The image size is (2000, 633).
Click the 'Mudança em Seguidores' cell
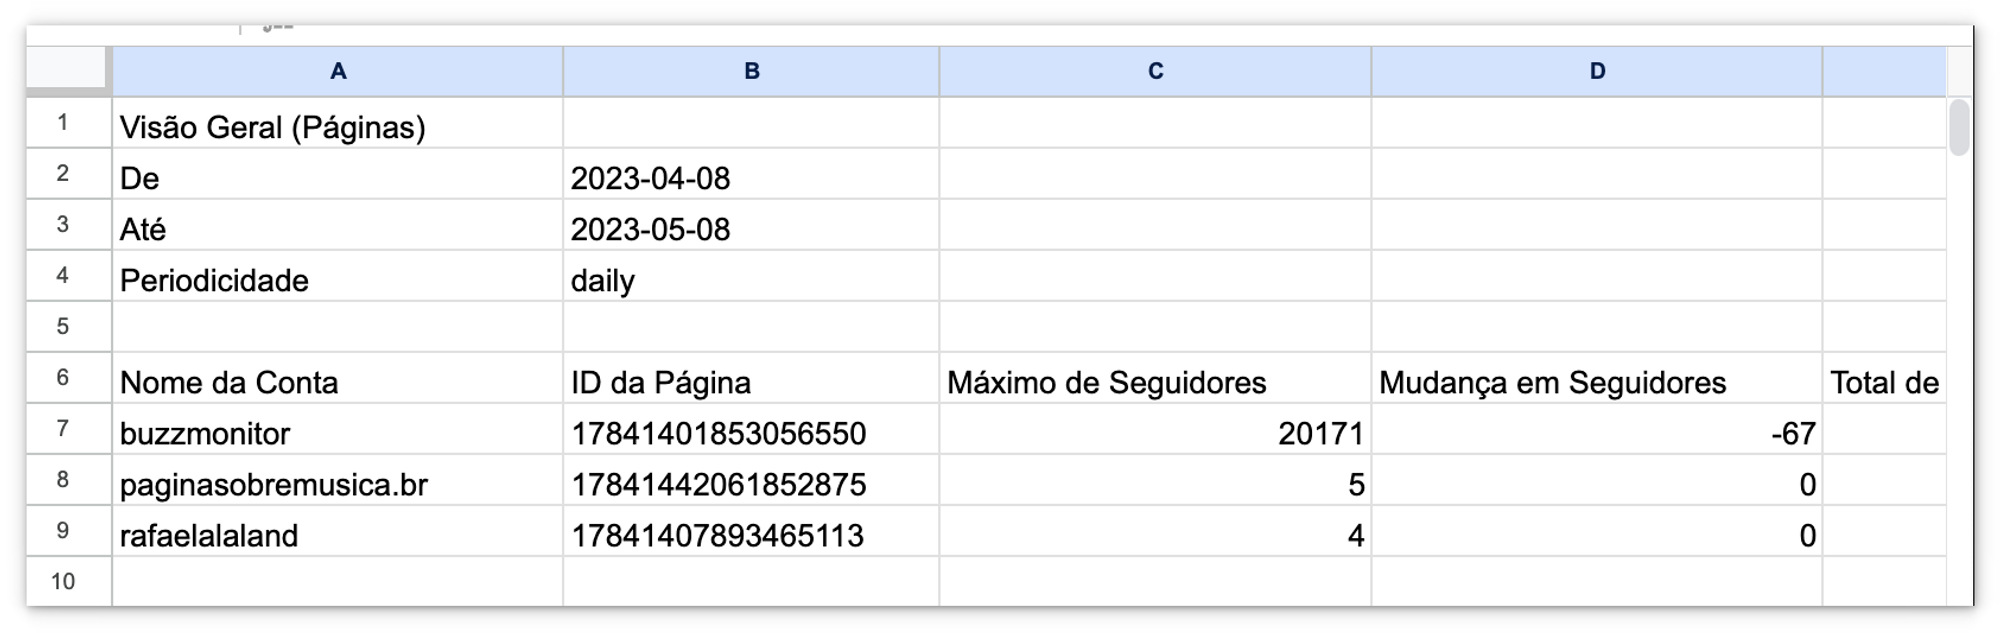point(1597,383)
